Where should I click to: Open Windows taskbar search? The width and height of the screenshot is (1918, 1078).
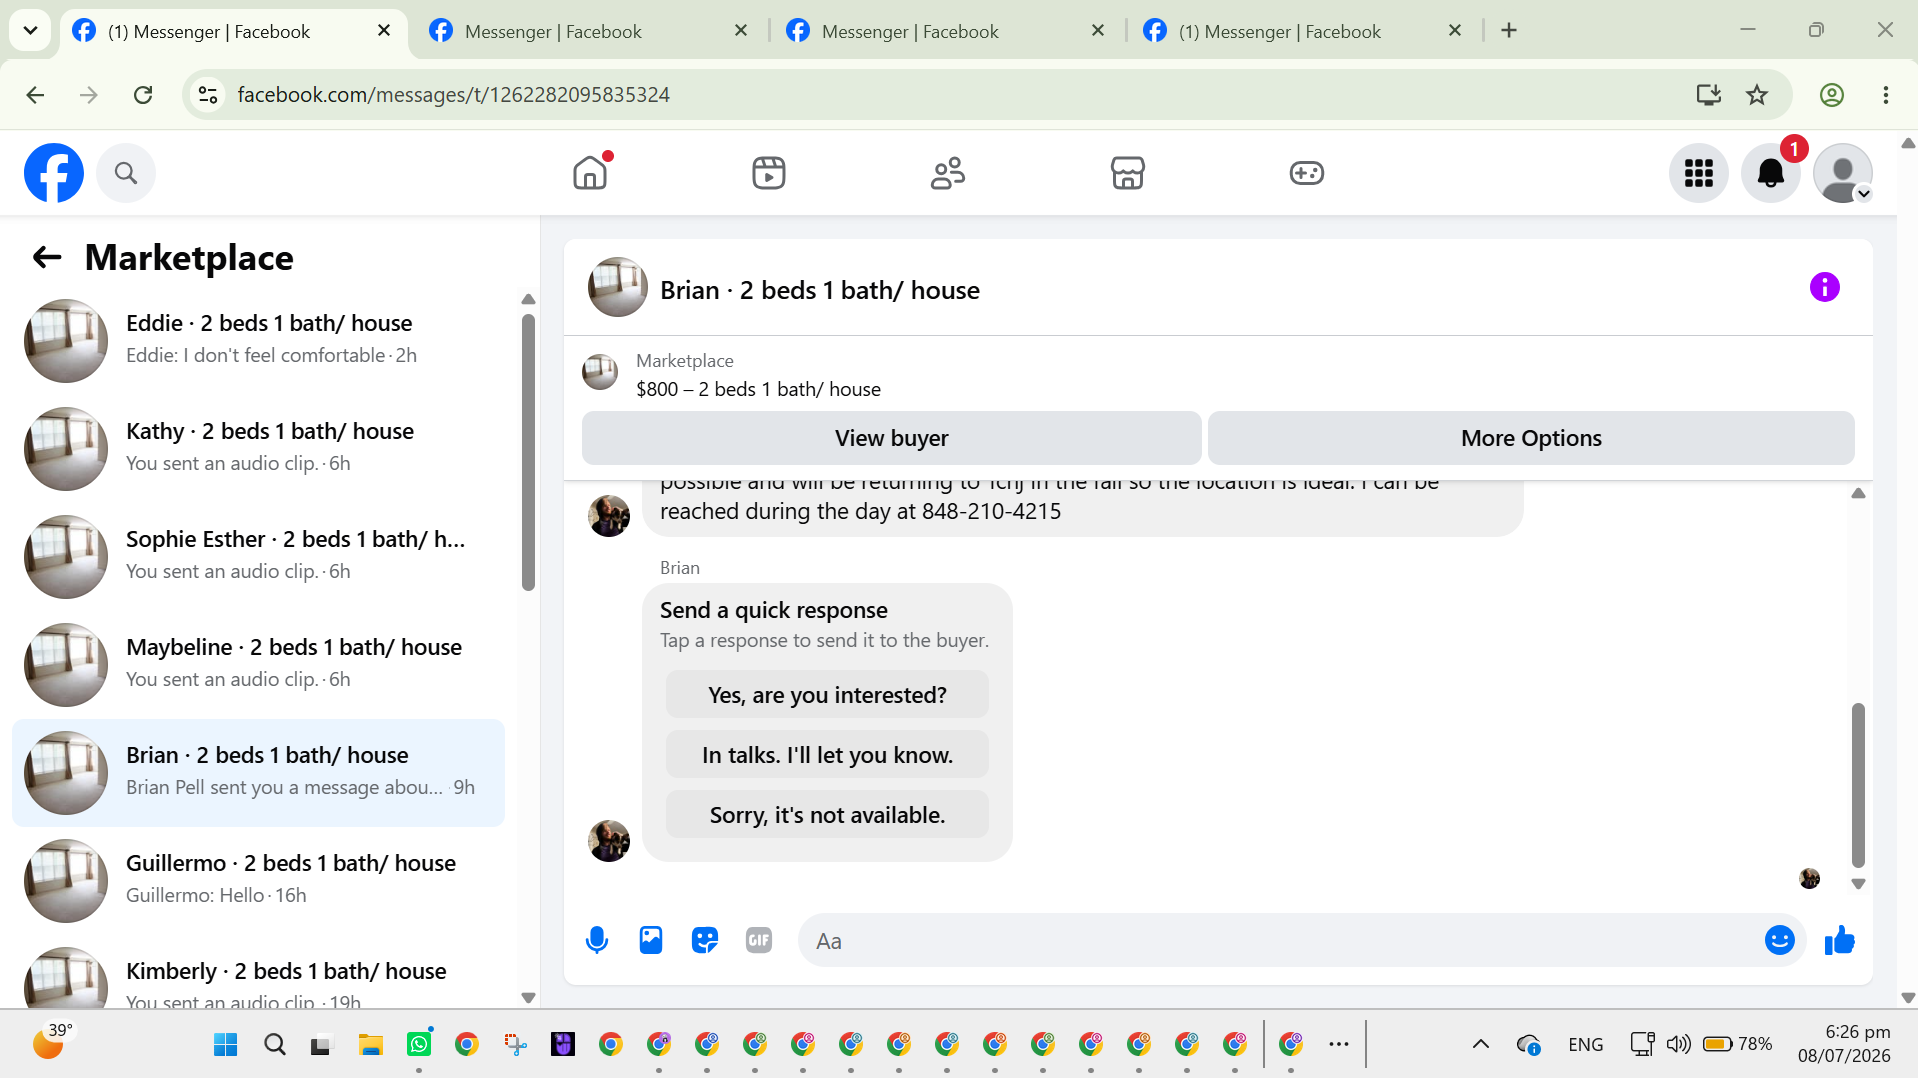pos(275,1045)
